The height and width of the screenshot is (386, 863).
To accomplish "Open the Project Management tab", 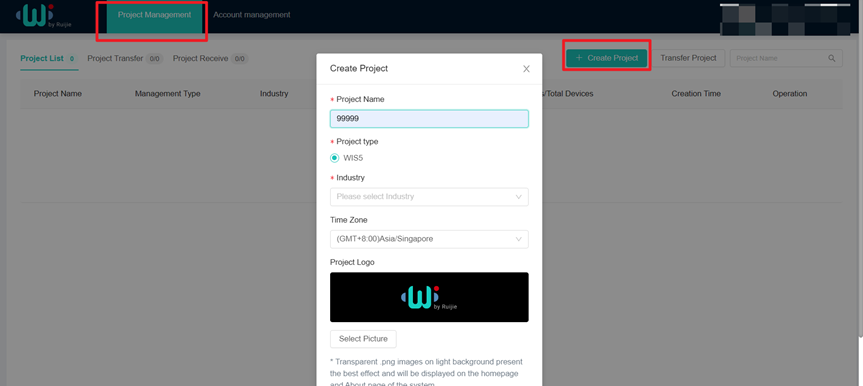I will (x=154, y=15).
